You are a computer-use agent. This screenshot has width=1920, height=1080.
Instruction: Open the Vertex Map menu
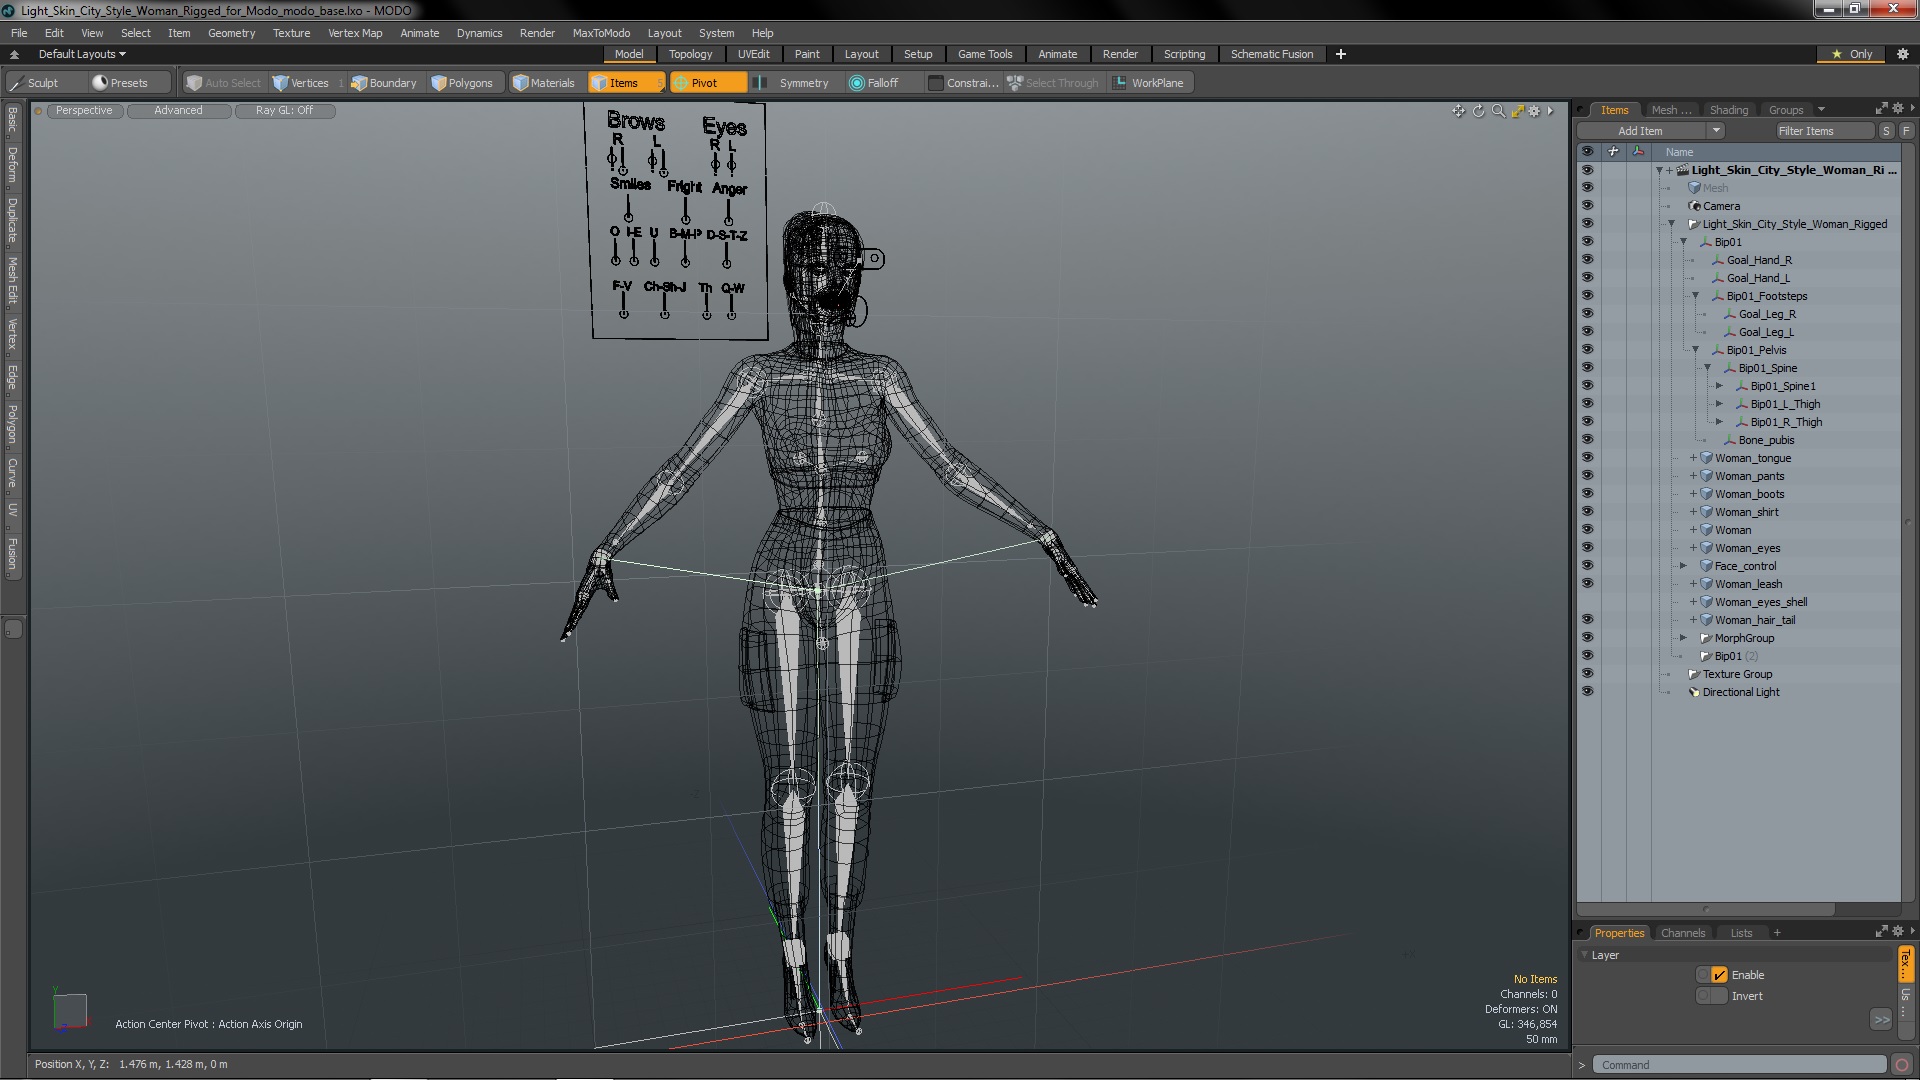click(355, 33)
